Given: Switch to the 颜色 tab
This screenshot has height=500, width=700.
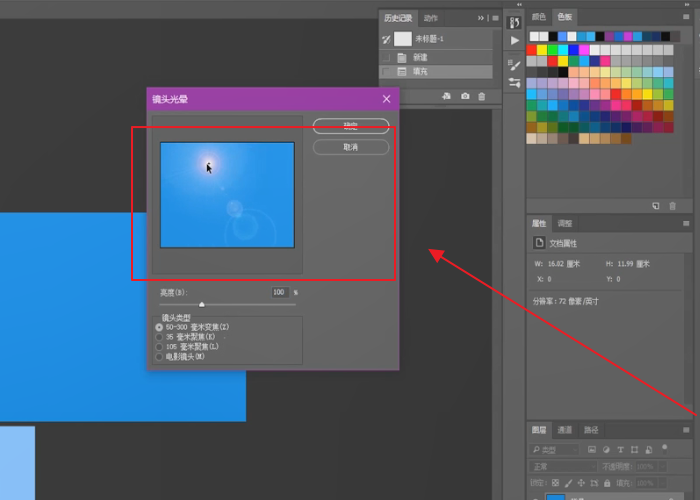Looking at the screenshot, I should 538,17.
